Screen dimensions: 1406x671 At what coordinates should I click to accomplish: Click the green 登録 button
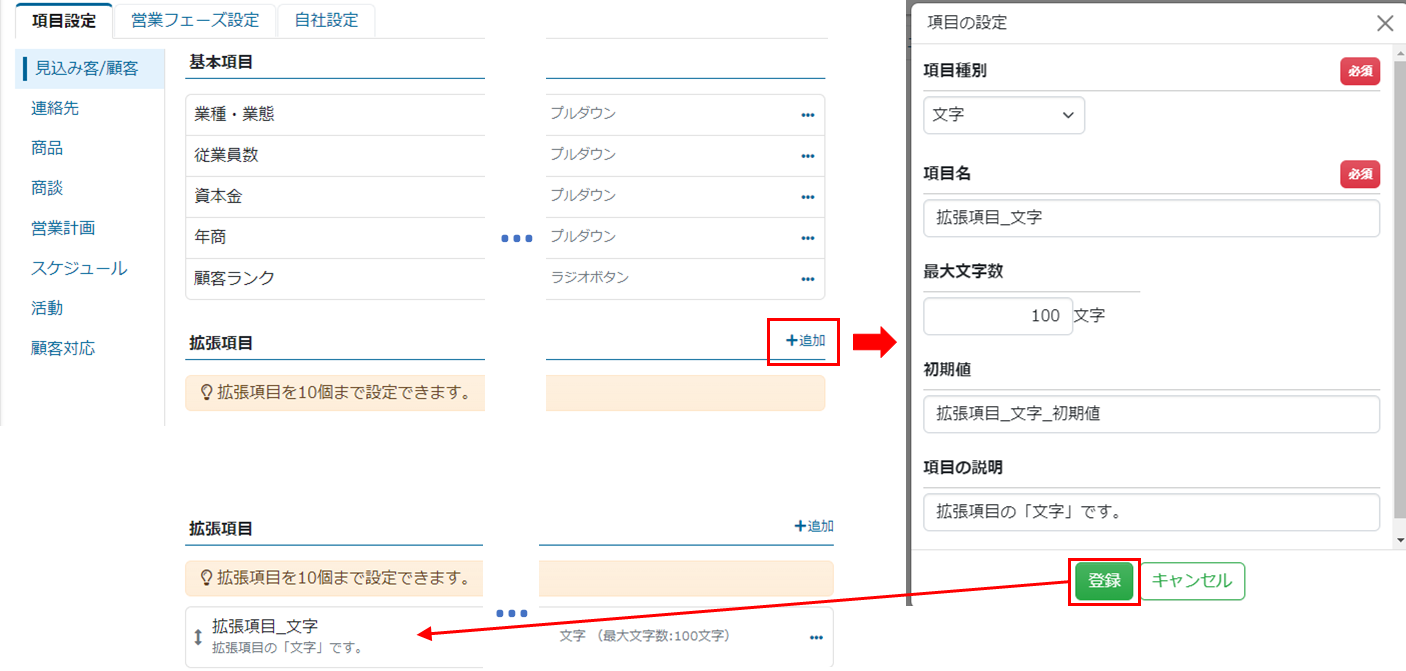(x=1104, y=581)
